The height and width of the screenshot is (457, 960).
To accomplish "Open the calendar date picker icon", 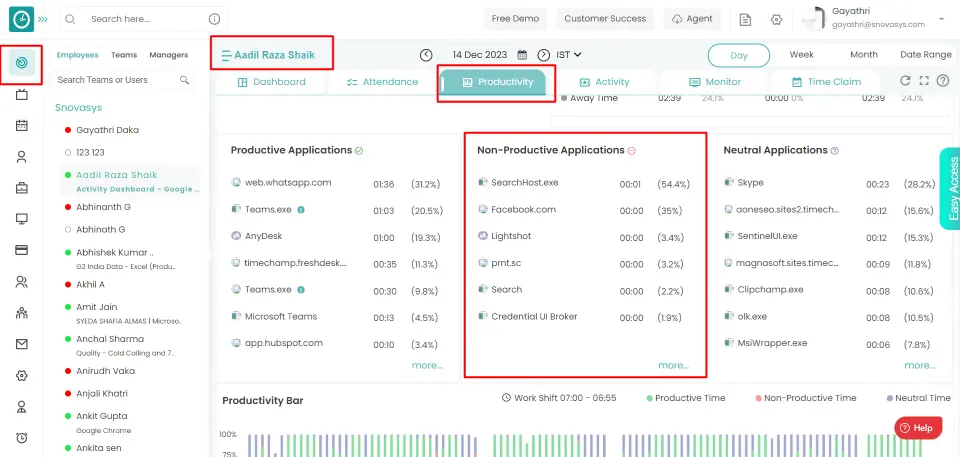I will coord(522,55).
